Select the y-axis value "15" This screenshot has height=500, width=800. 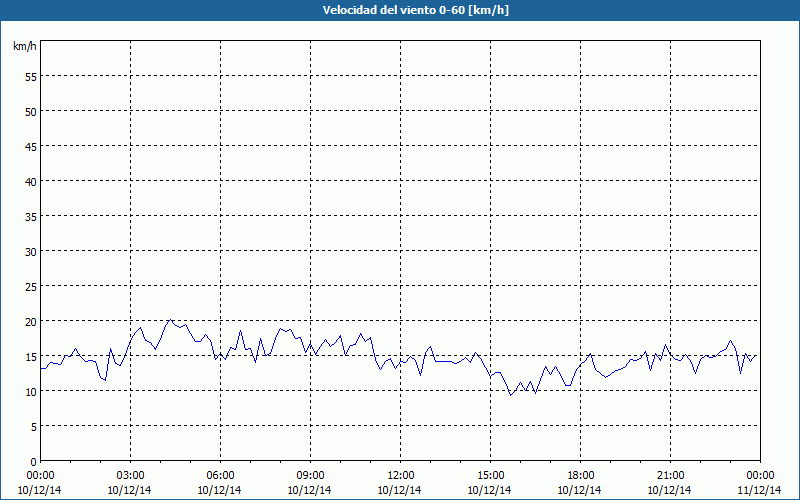[31, 357]
